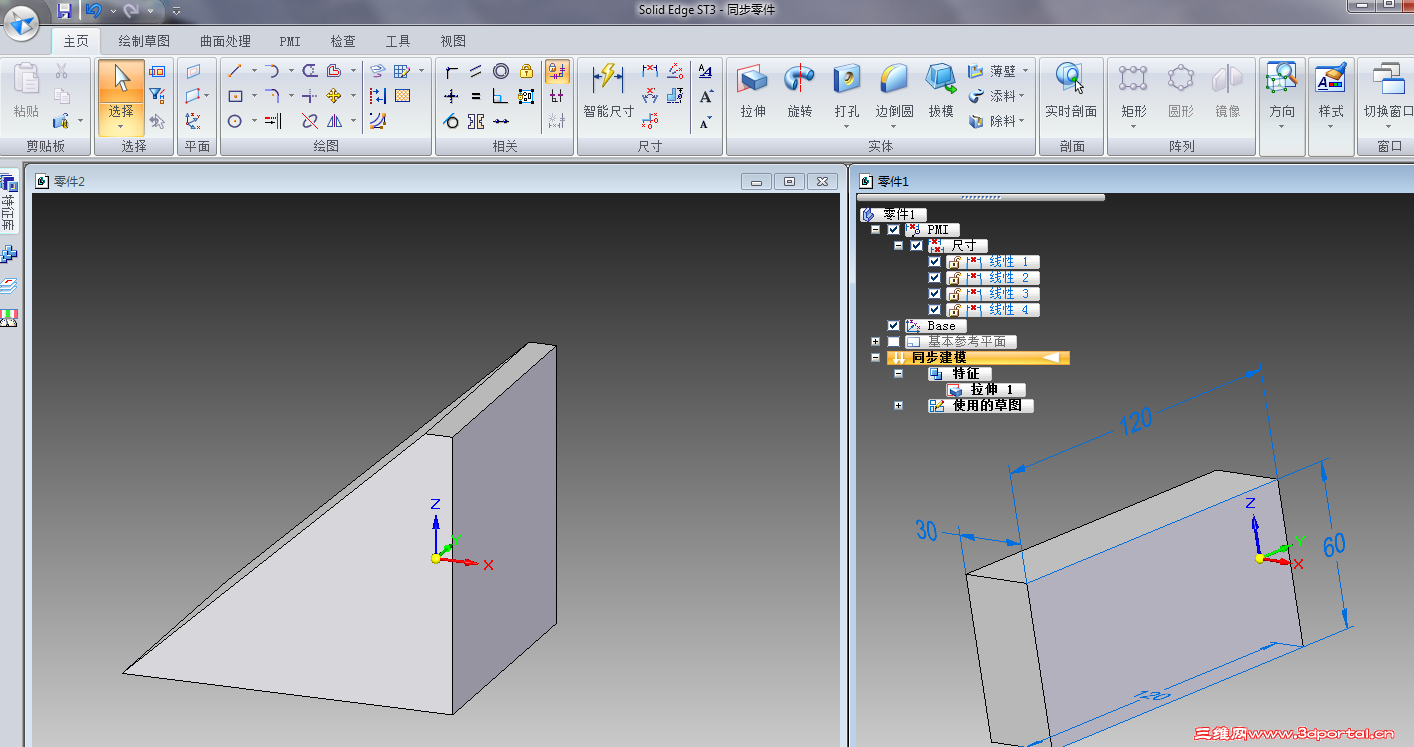The image size is (1414, 747).
Task: Click the Smart Dimension (智能尺寸) tool
Action: click(608, 91)
